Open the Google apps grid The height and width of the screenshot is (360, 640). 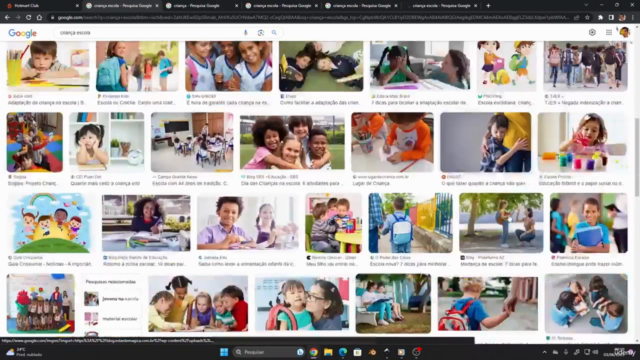click(x=609, y=33)
